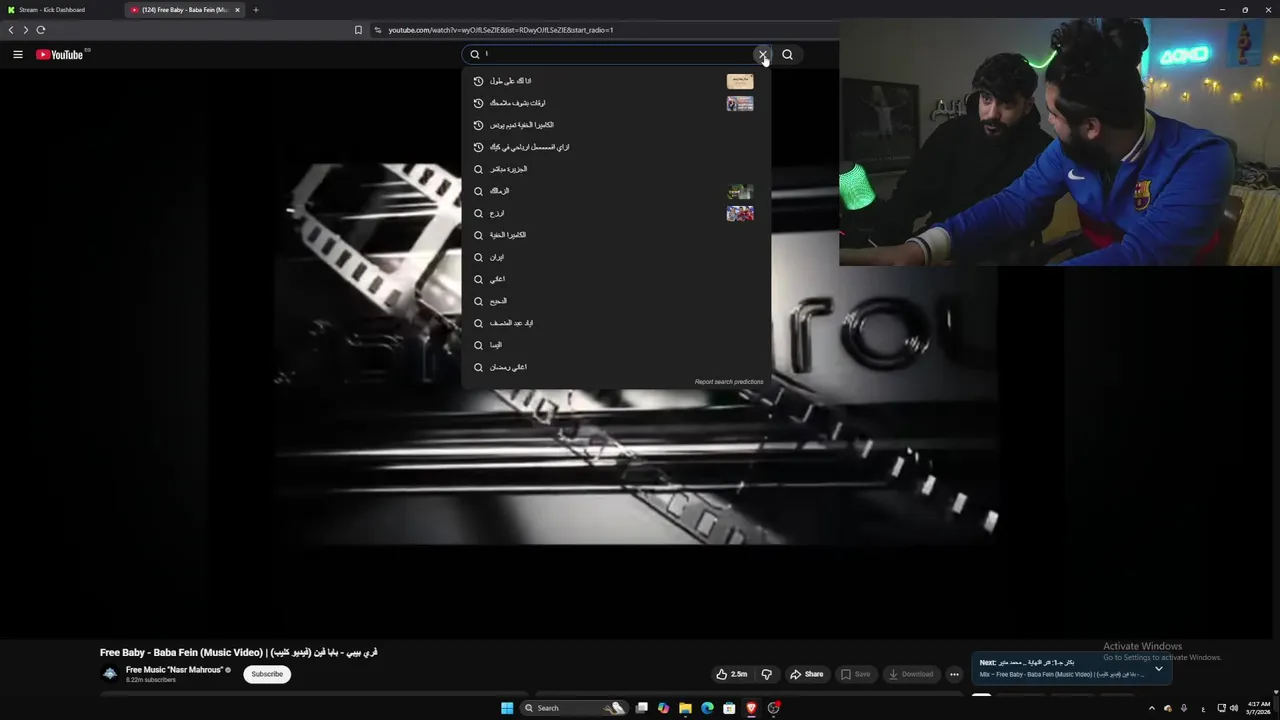This screenshot has height=720, width=1280.
Task: Open Microsoft Edge from taskbar
Action: pyautogui.click(x=707, y=708)
